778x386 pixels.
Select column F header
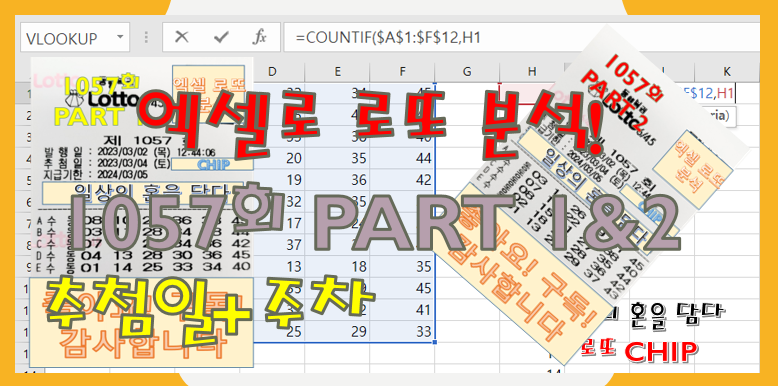click(402, 72)
